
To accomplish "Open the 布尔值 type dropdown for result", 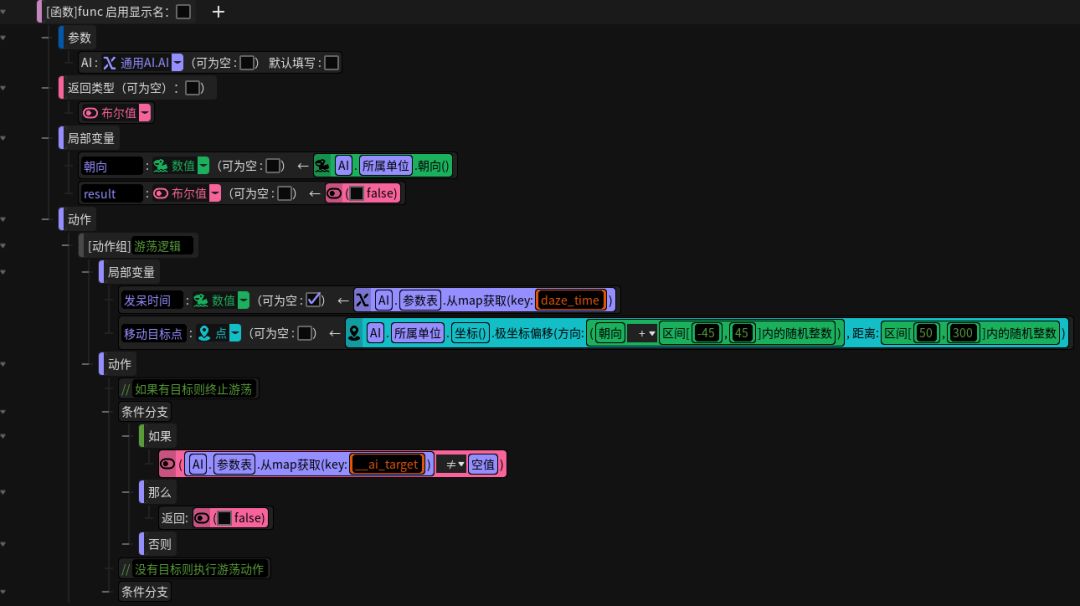I will [x=215, y=194].
